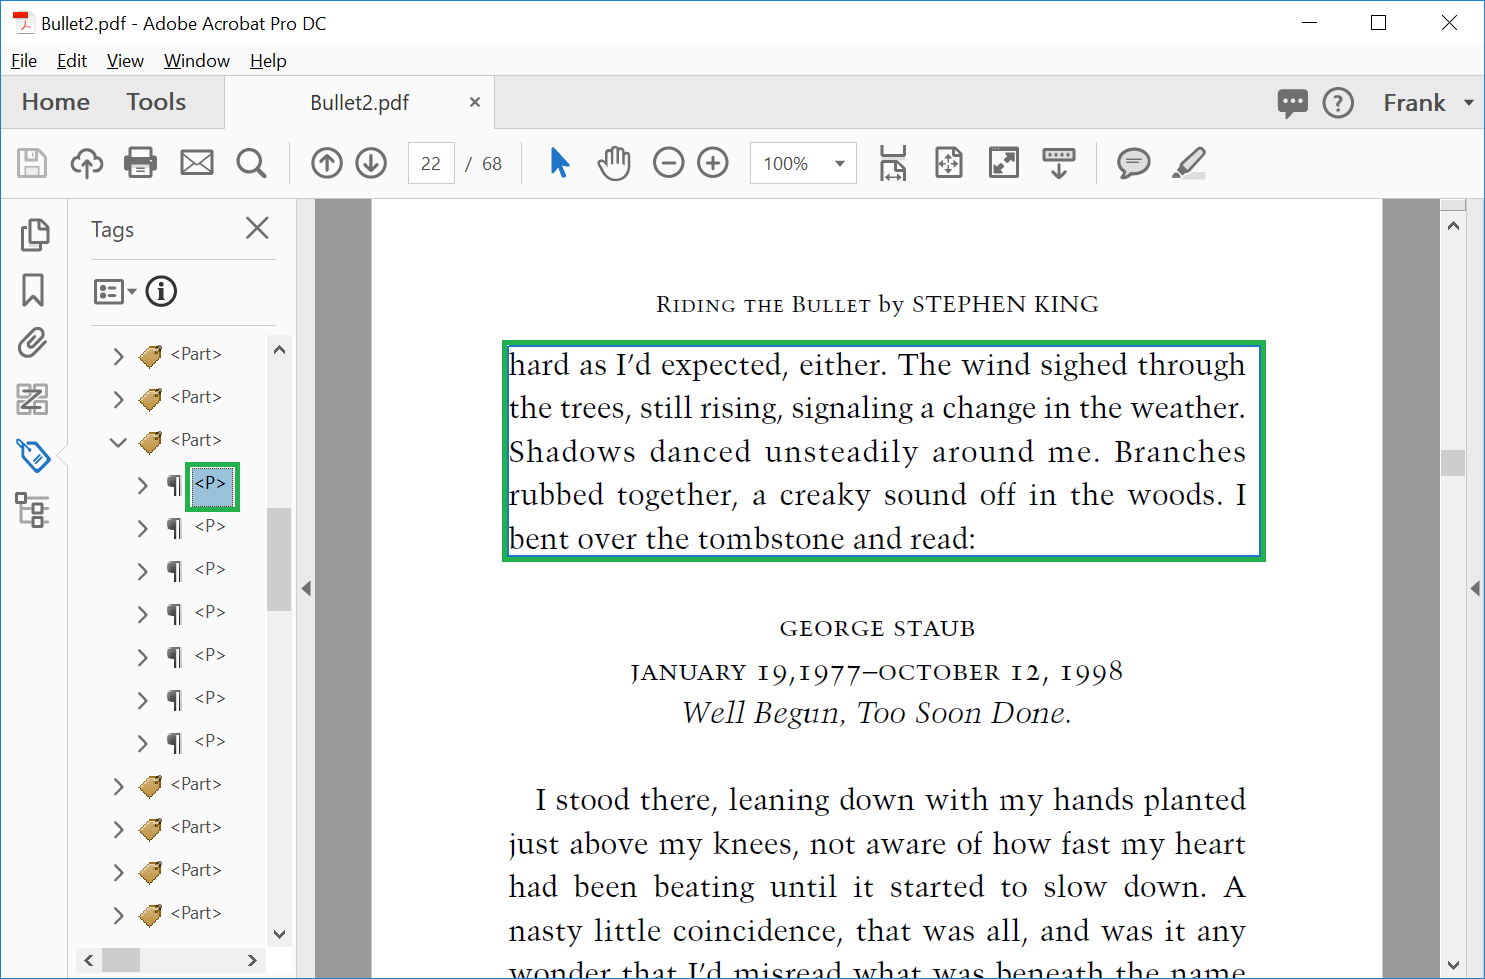Fit one full page icon

[x=948, y=163]
